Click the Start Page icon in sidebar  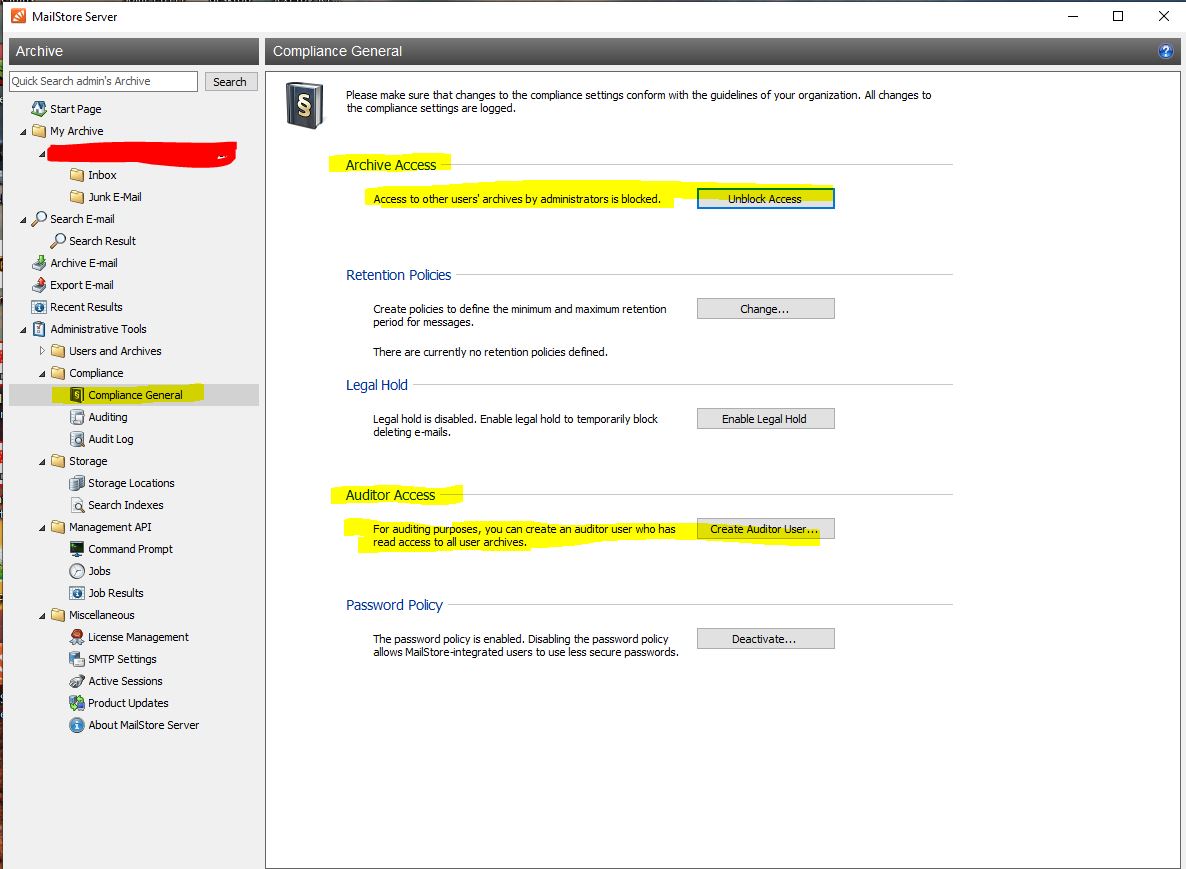pos(39,109)
